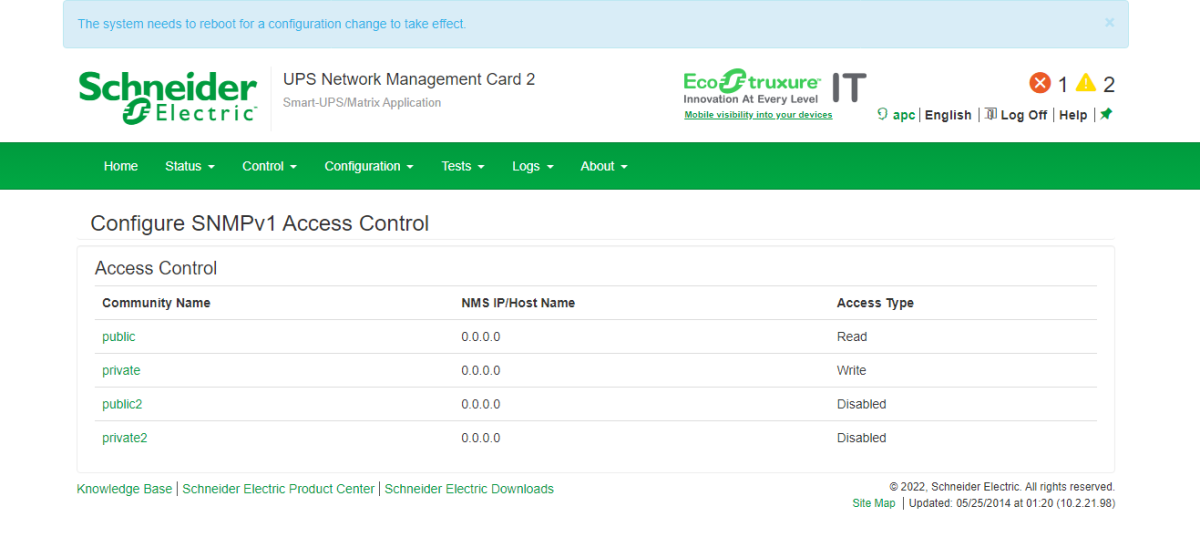This screenshot has width=1200, height=548.
Task: Click the warning alarm count 2
Action: [1109, 85]
